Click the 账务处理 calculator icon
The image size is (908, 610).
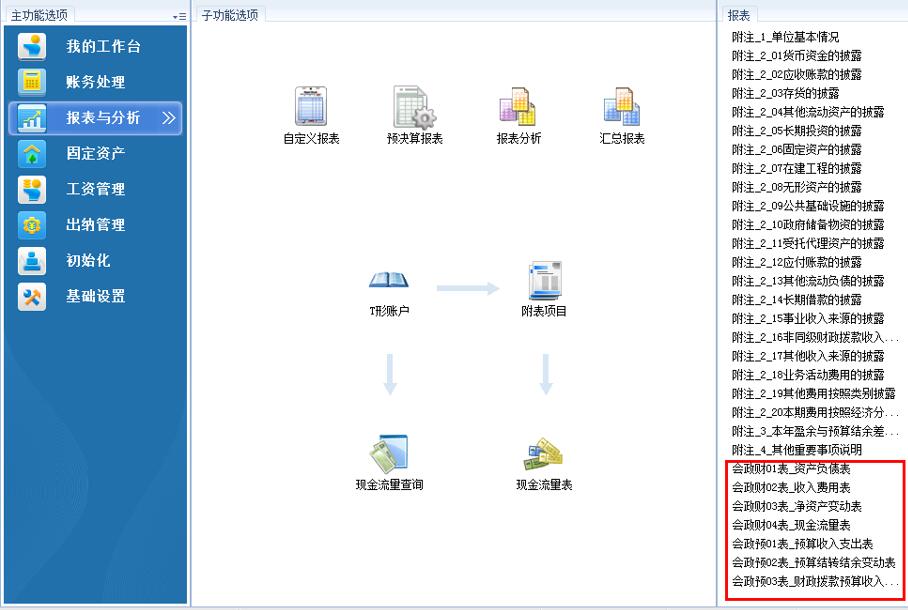pyautogui.click(x=32, y=82)
